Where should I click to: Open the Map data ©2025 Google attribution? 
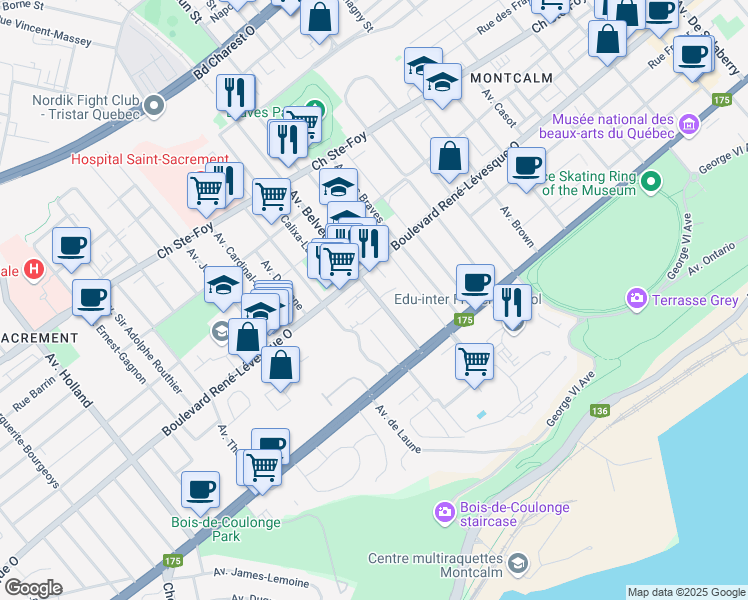686,592
